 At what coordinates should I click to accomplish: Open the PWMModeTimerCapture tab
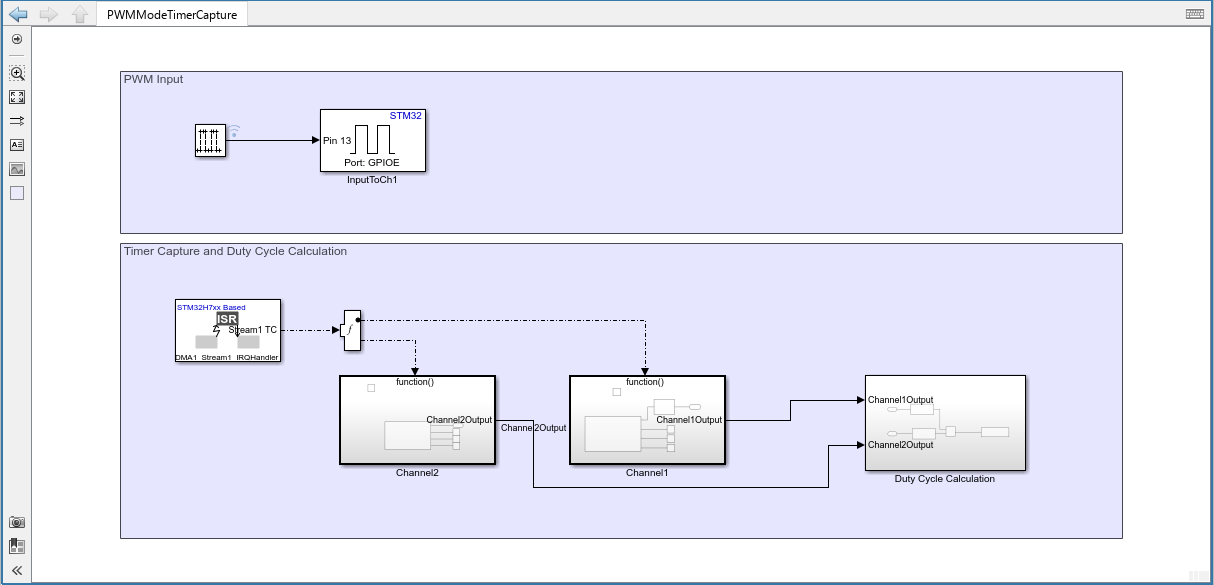pyautogui.click(x=172, y=14)
